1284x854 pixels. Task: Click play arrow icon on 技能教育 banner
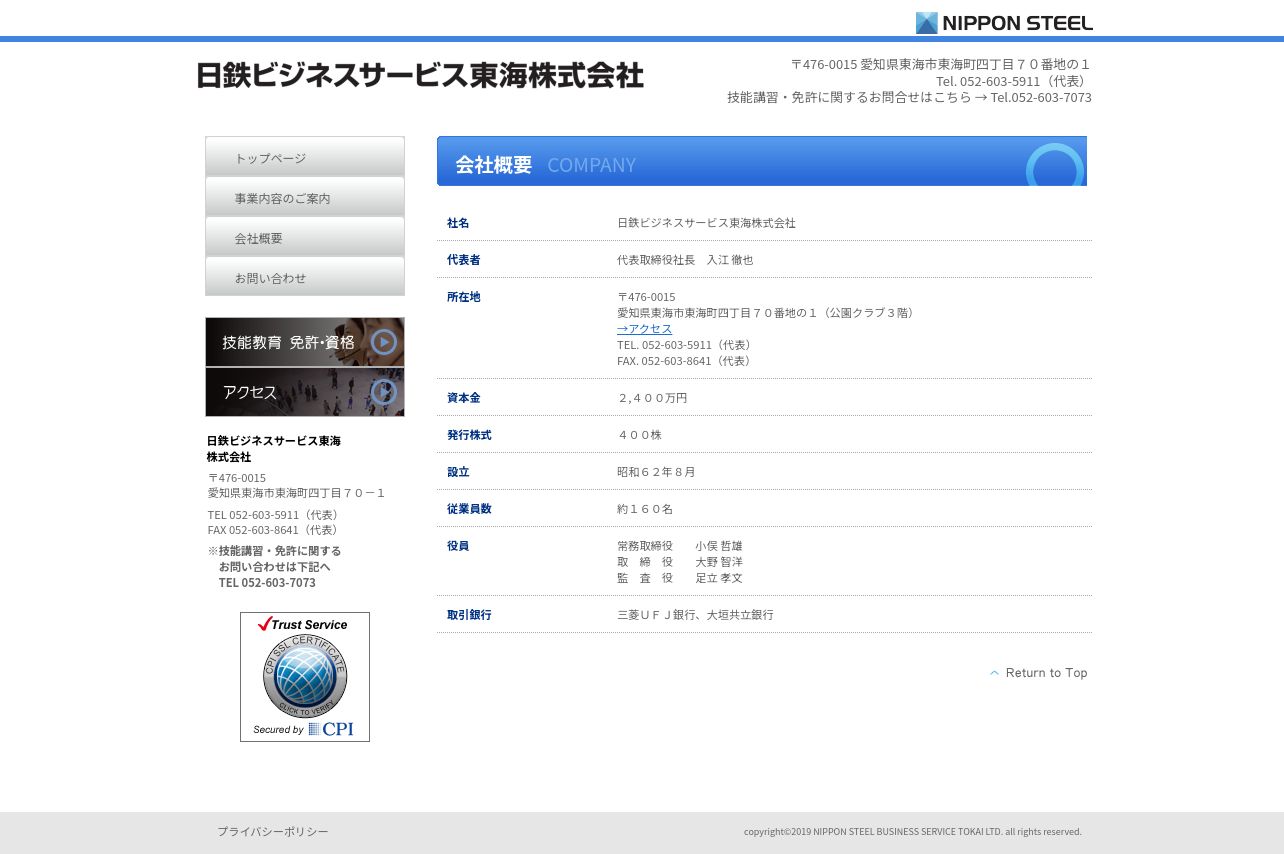point(384,342)
